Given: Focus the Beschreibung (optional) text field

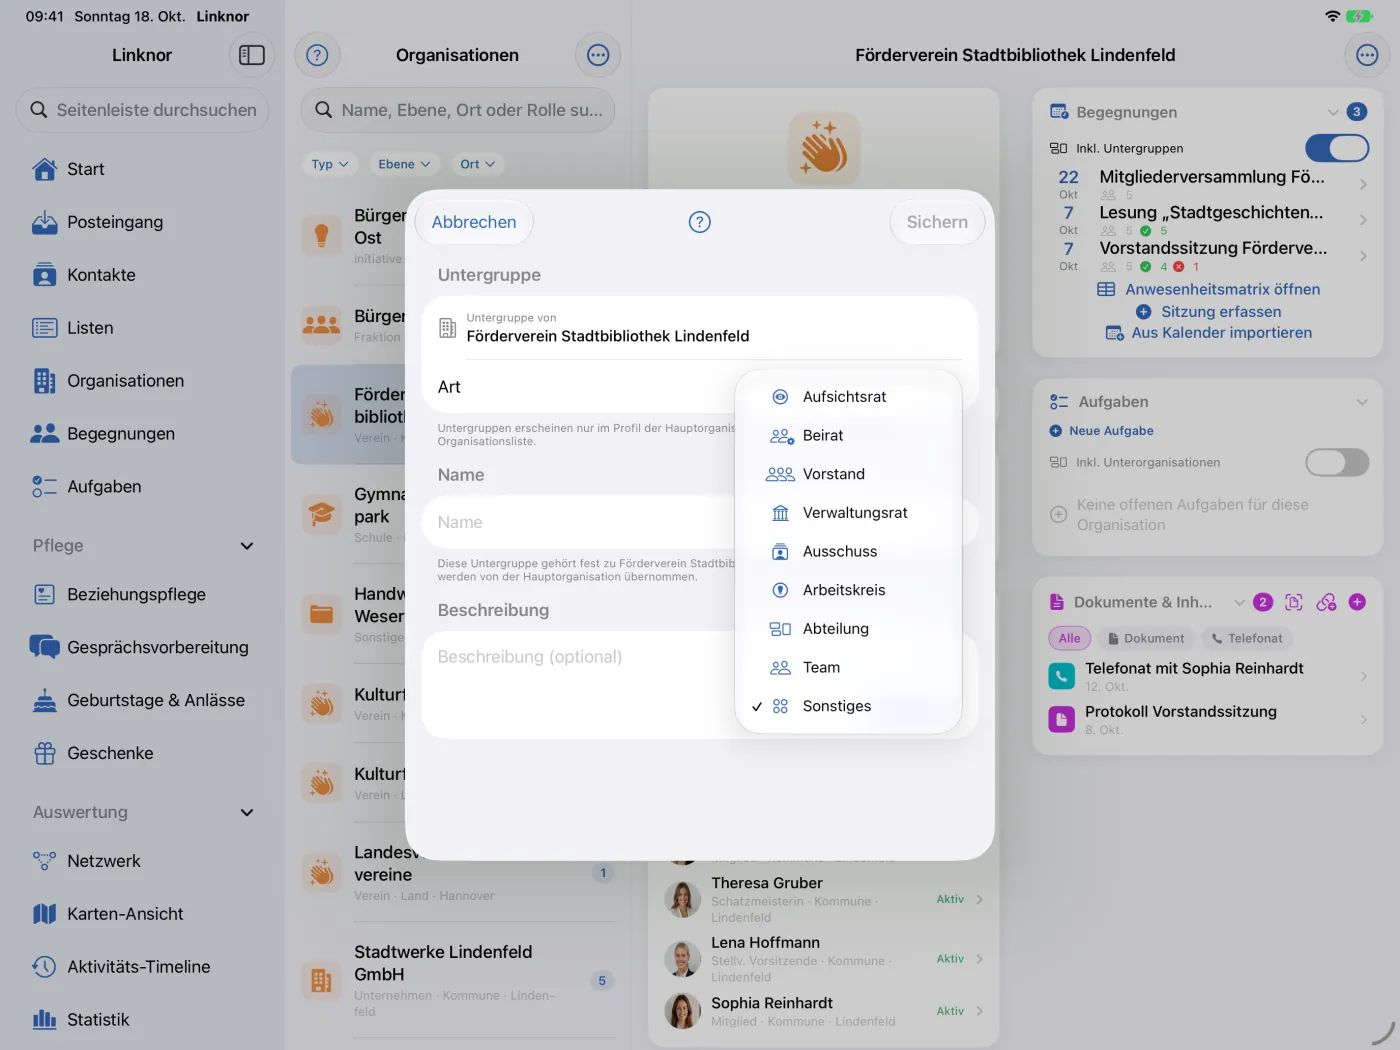Looking at the screenshot, I should point(580,684).
